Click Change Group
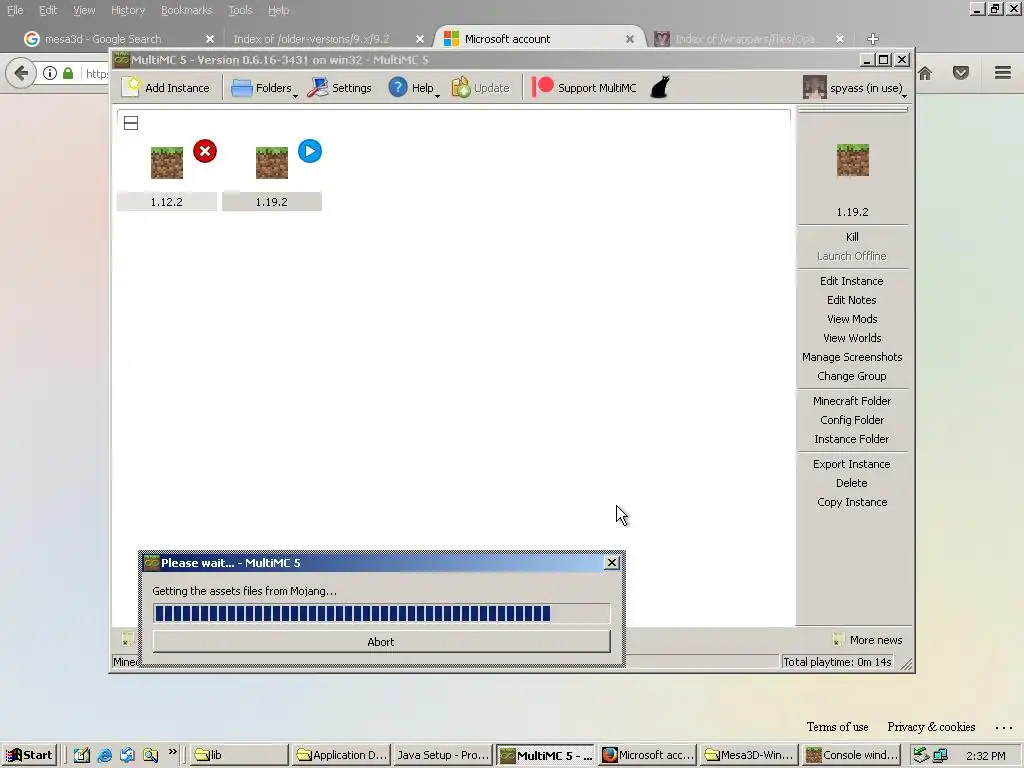This screenshot has height=768, width=1024. (x=852, y=376)
